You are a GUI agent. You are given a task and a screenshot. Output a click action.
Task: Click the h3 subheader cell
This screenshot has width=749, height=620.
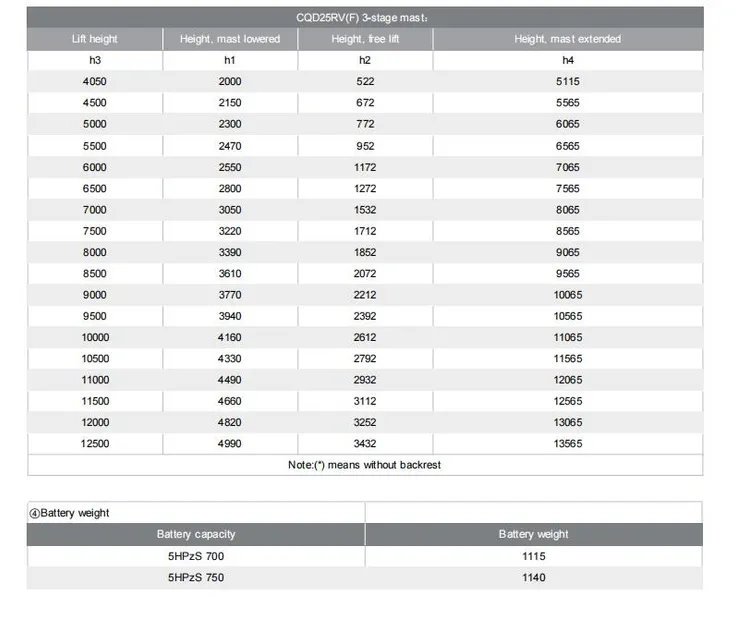[x=95, y=60]
